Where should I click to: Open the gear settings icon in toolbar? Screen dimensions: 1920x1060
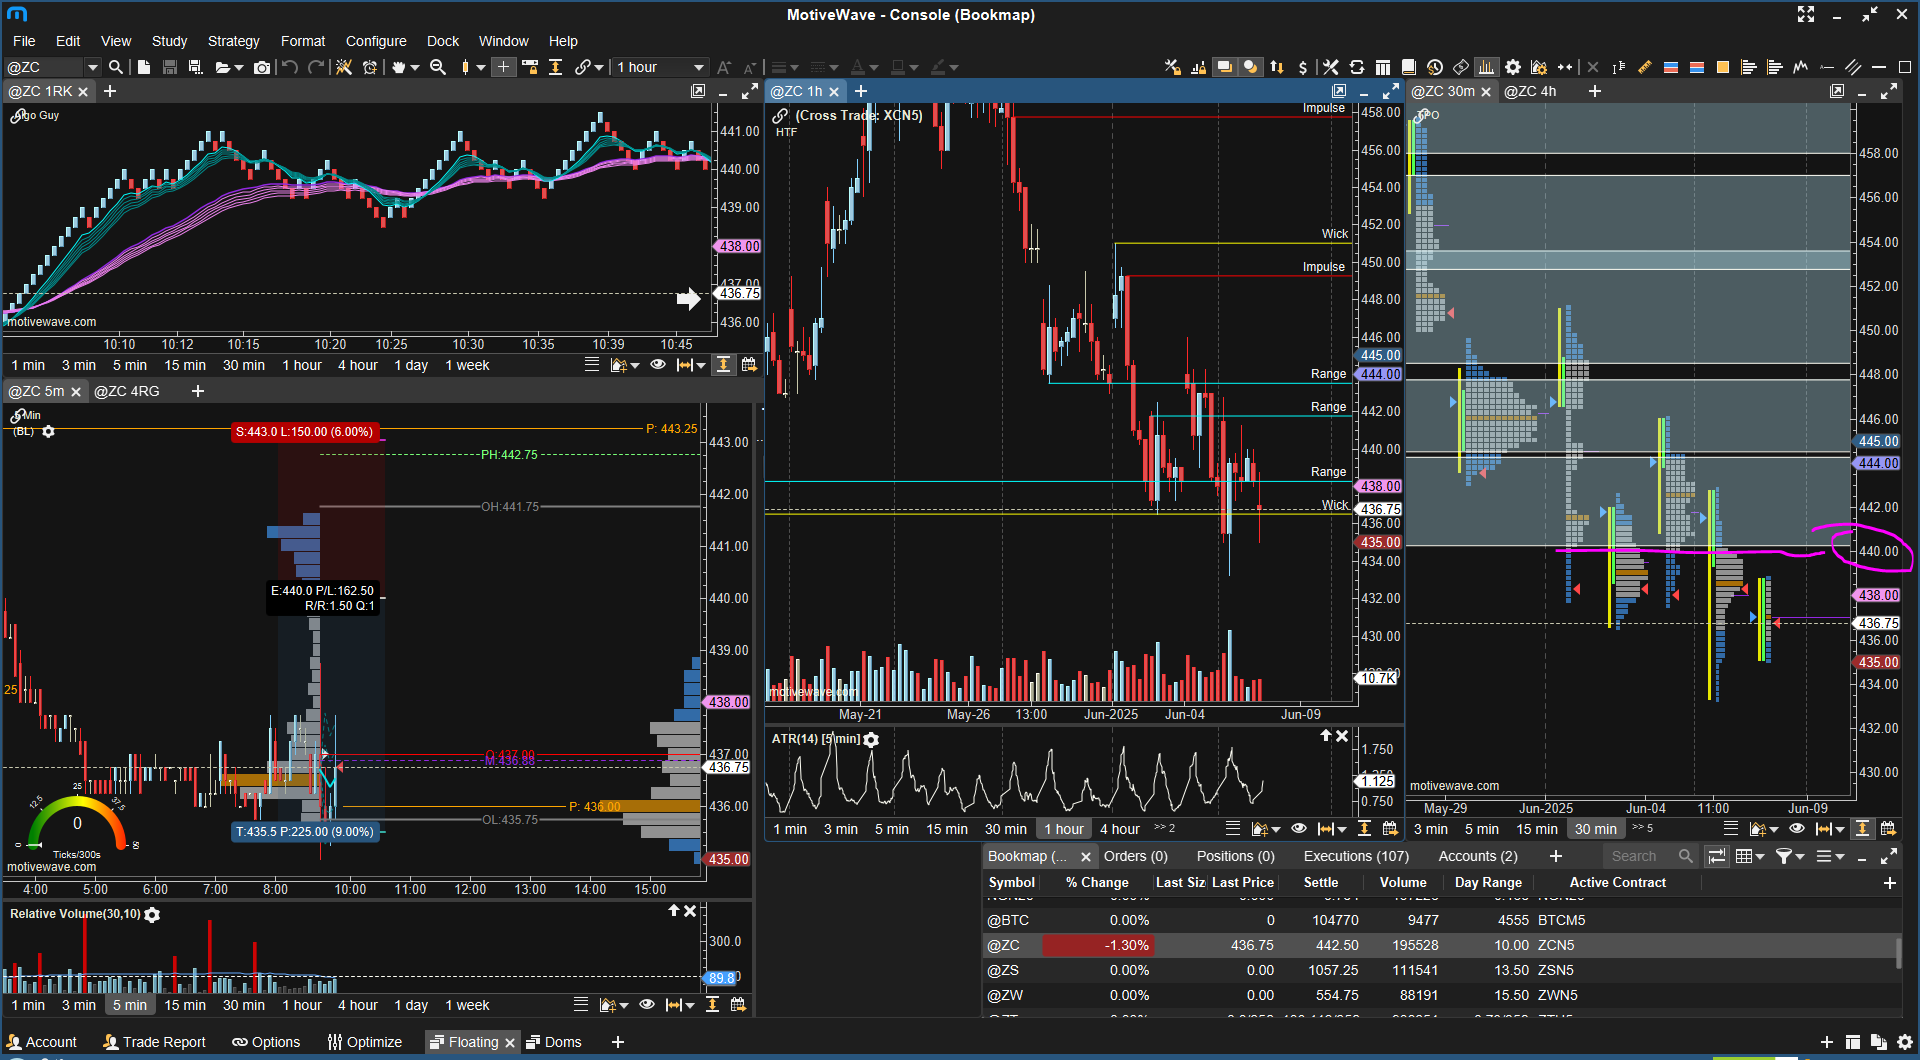click(1513, 67)
